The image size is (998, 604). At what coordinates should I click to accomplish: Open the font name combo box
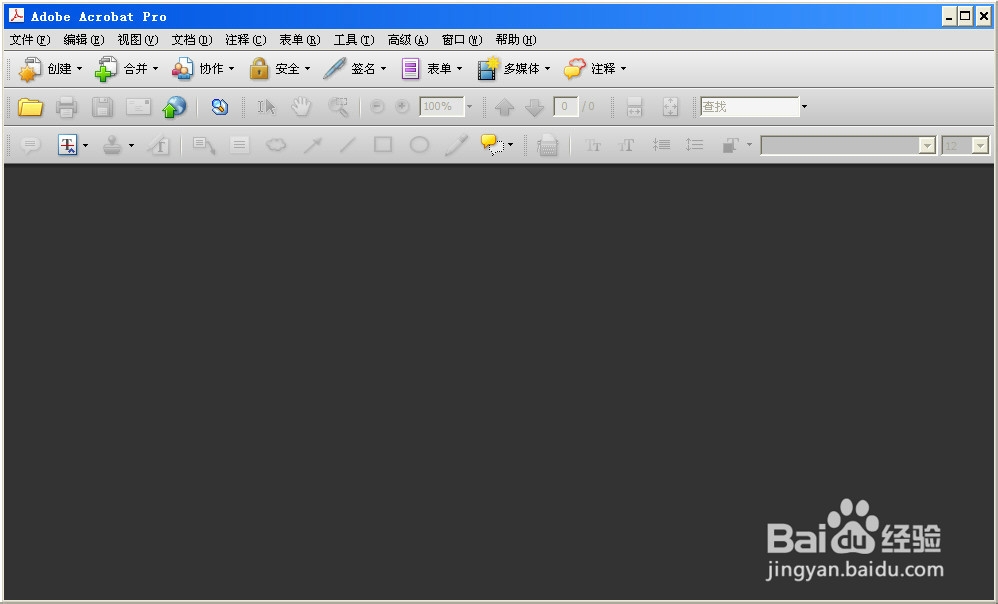[848, 146]
